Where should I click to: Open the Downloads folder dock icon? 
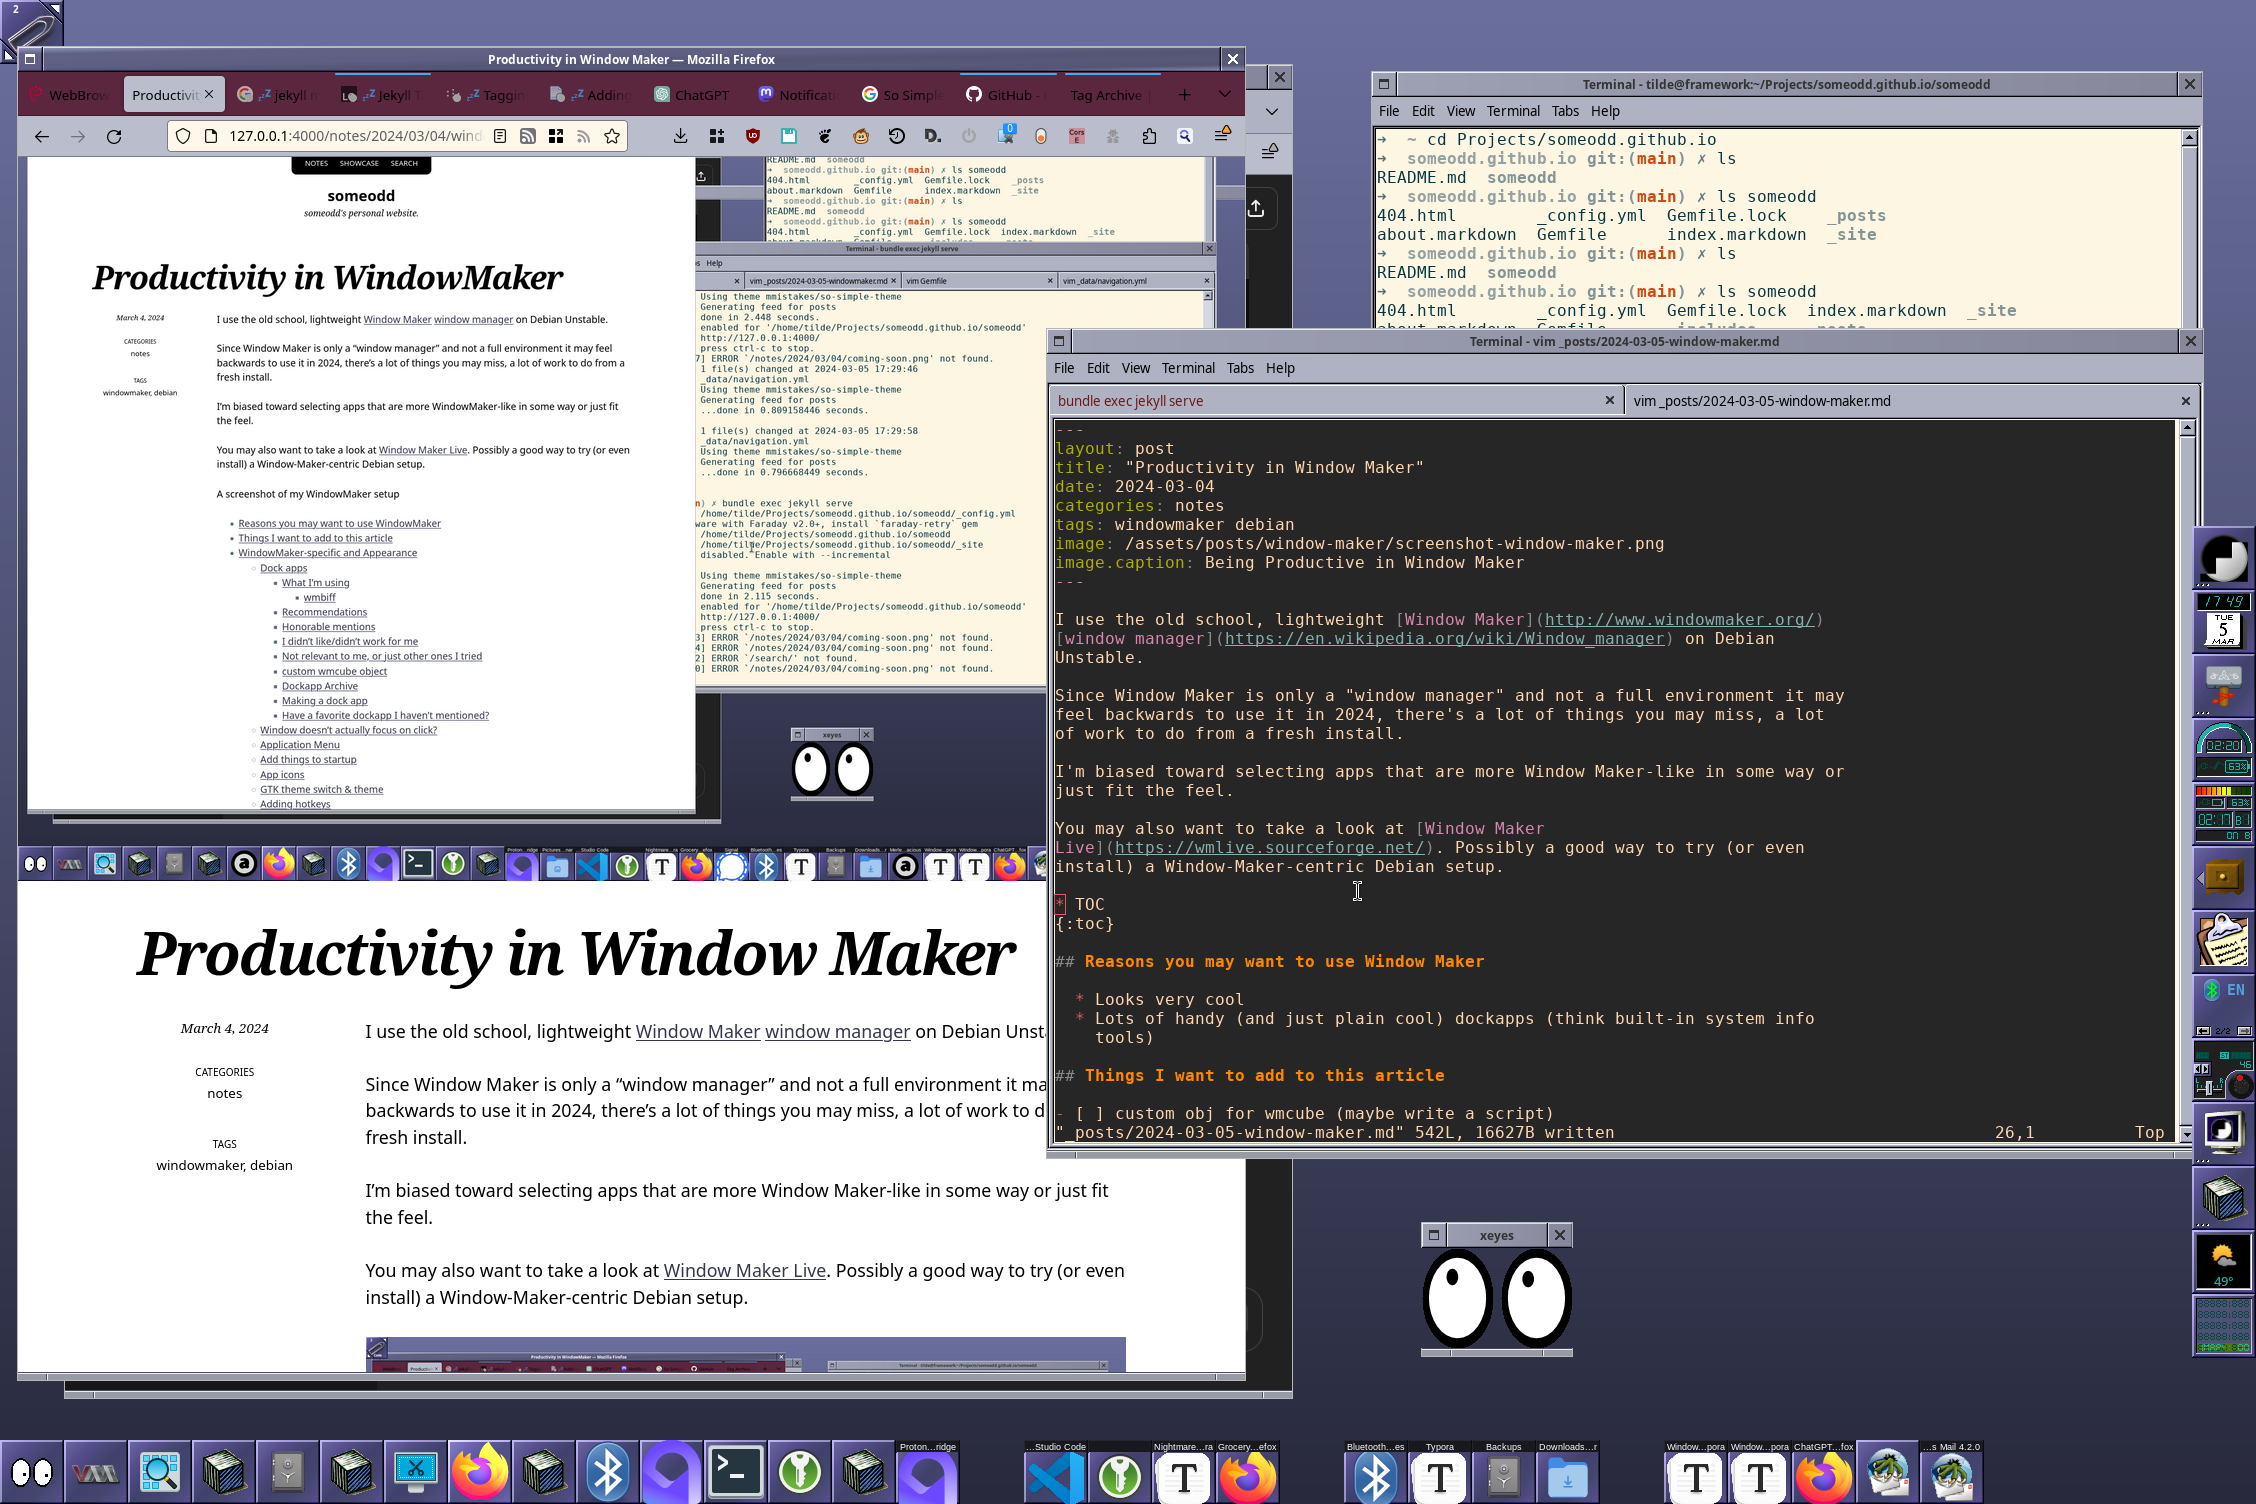click(1568, 1472)
